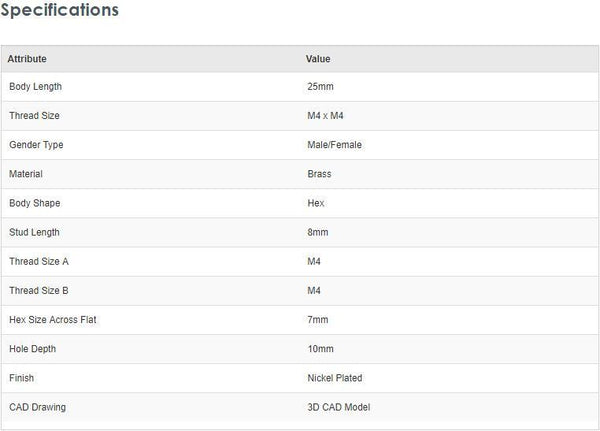Select the 7mm hex size value
Screen dimensions: 600x431
coord(318,320)
